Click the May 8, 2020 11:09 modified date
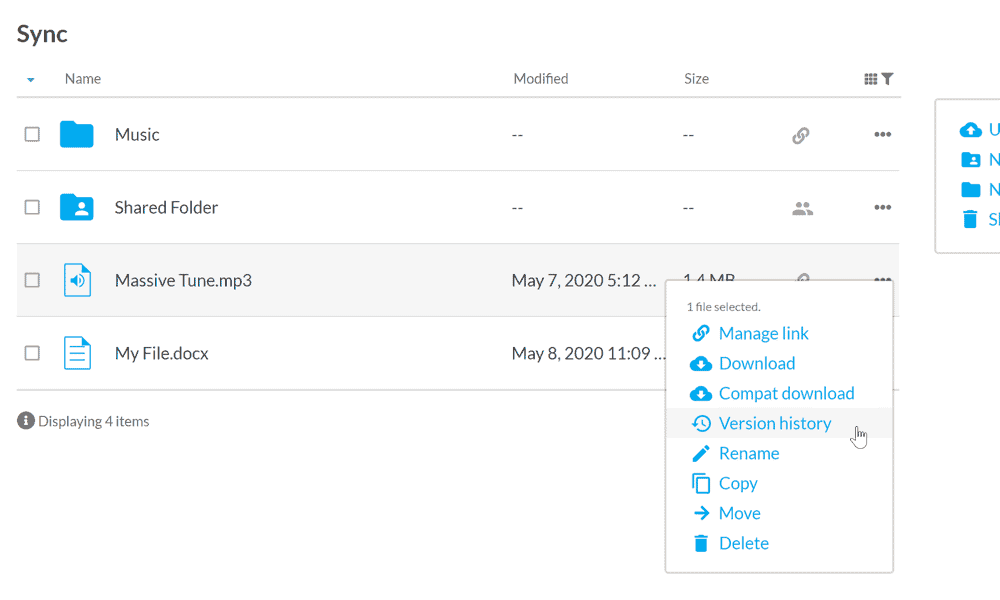1000x600 pixels. tap(588, 353)
